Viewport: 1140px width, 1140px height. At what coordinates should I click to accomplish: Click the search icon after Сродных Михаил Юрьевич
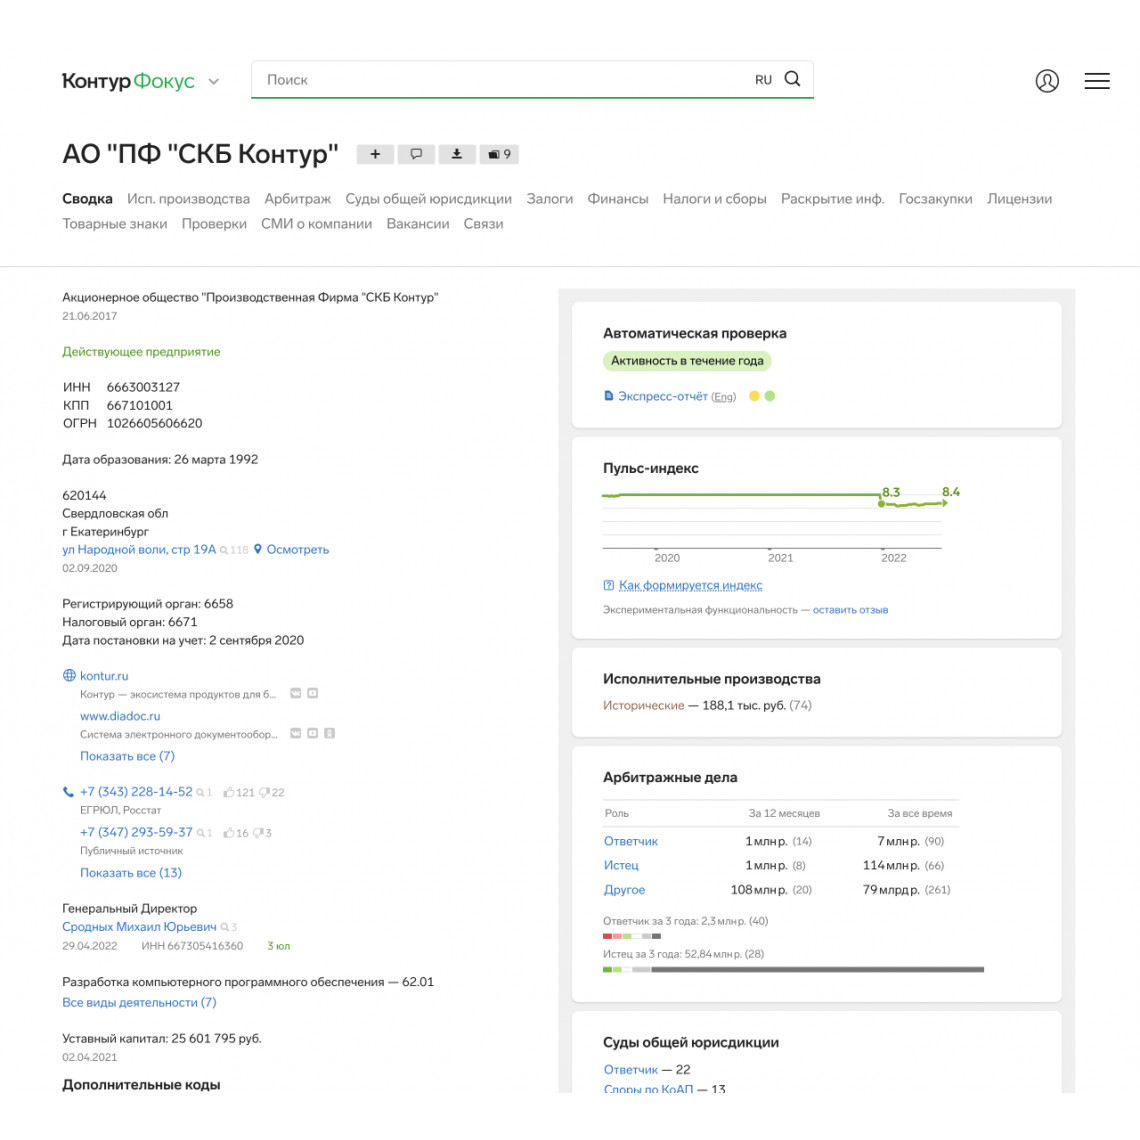(x=225, y=927)
